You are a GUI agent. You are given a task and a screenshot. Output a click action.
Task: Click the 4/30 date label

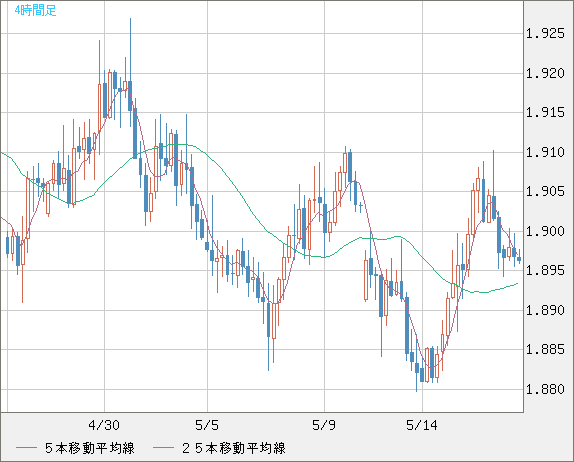click(x=104, y=425)
